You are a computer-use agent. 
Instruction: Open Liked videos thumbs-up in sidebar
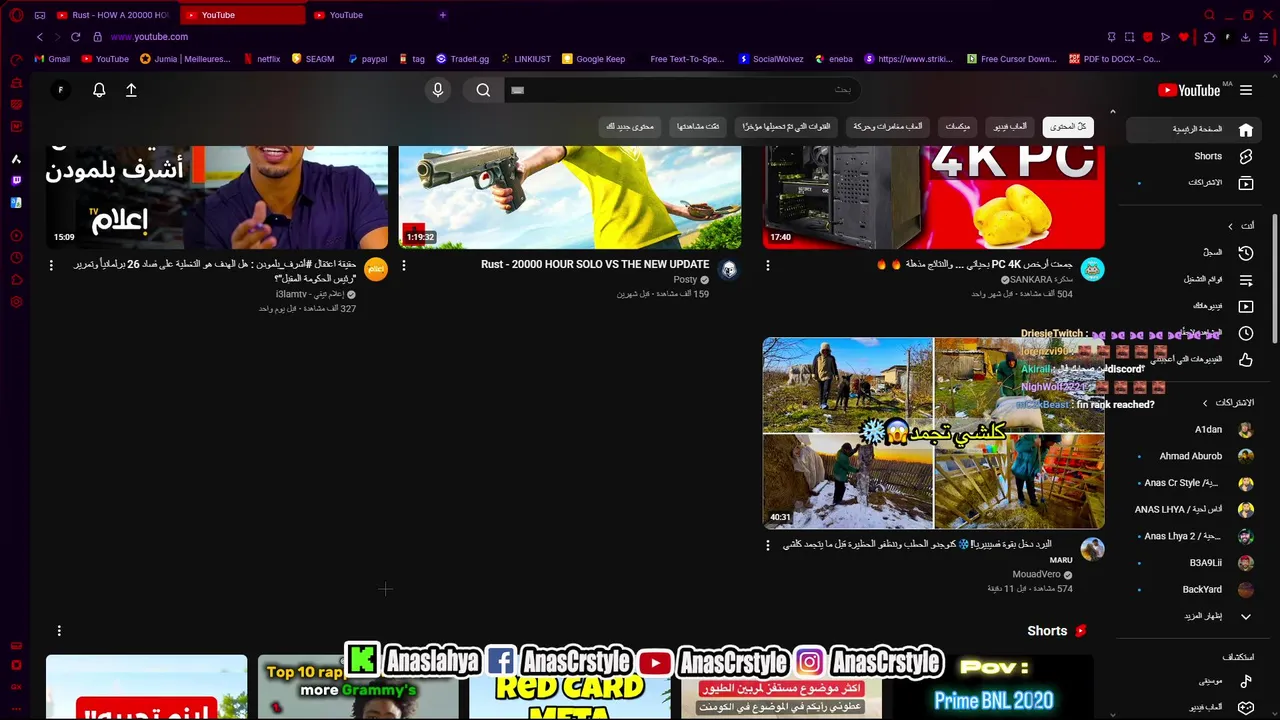(x=1246, y=359)
